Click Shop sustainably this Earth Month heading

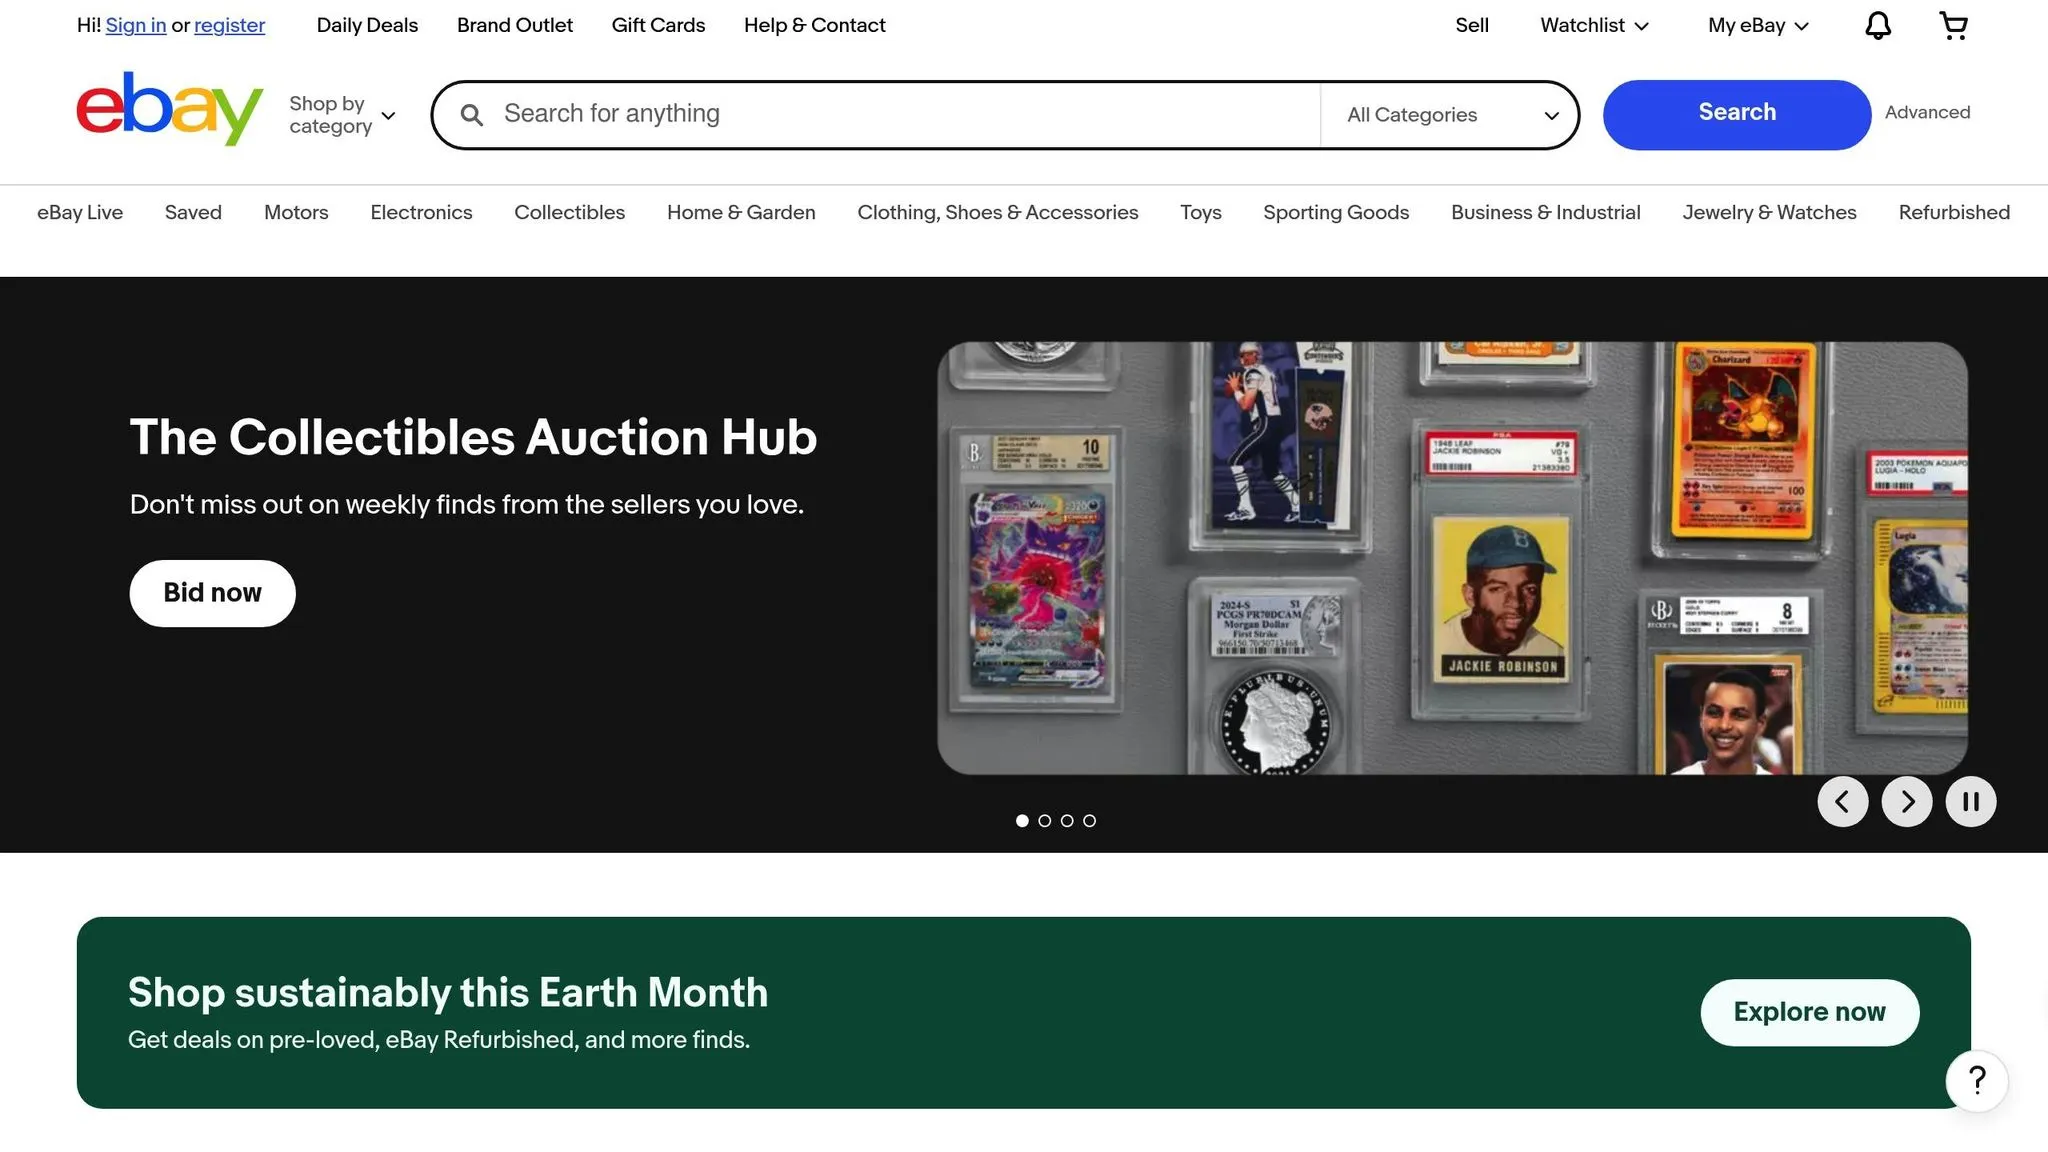[447, 993]
